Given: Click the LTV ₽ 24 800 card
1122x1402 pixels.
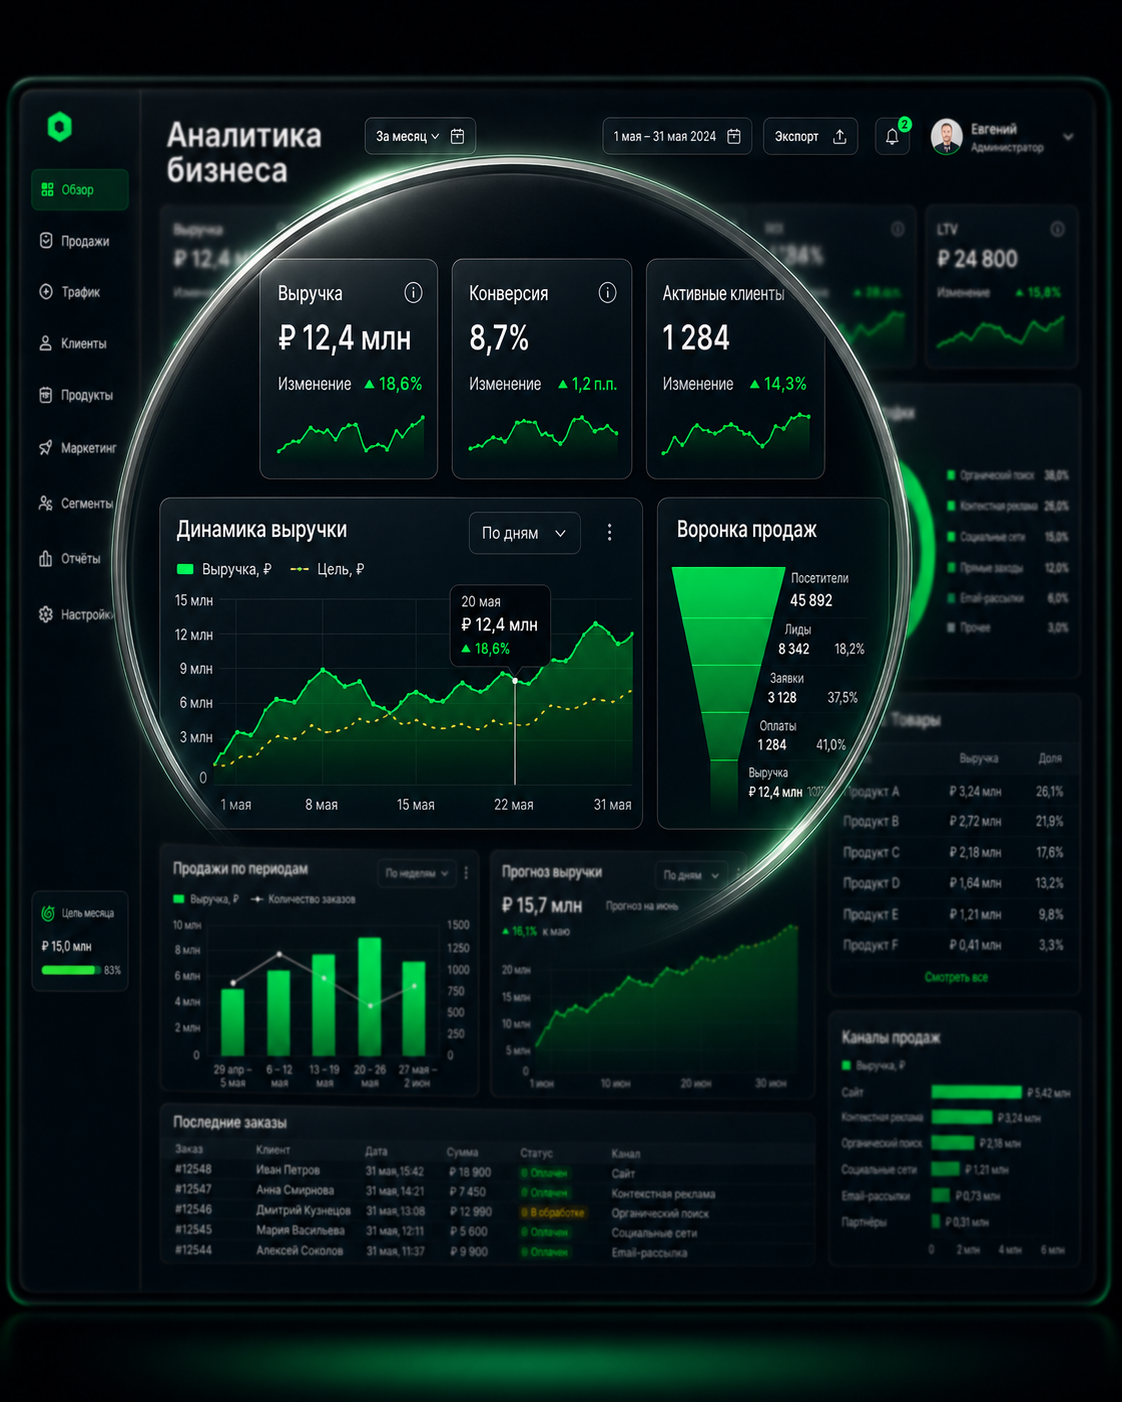Looking at the screenshot, I should click(1001, 287).
